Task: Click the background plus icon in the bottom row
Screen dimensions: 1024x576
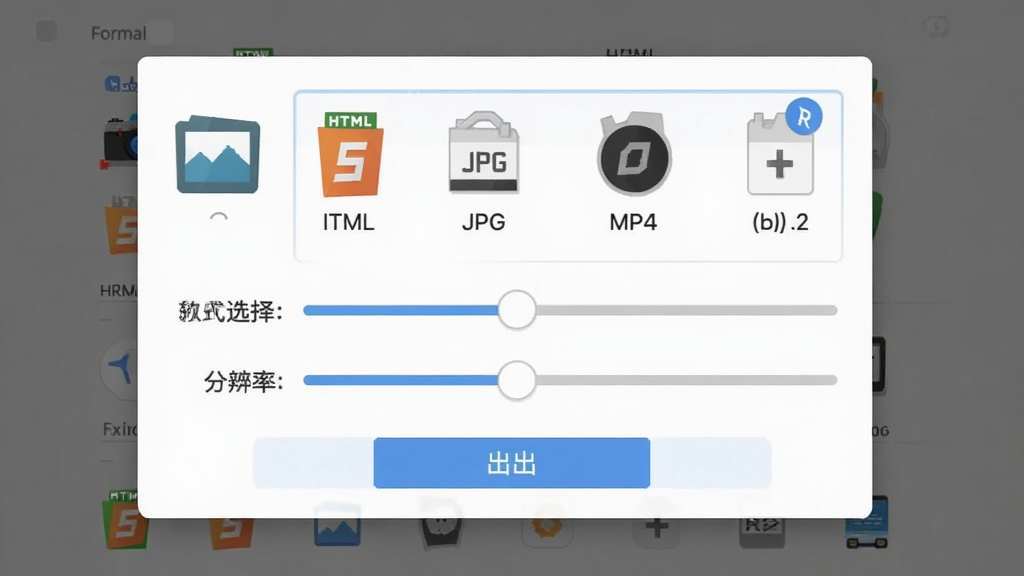Action: 657,526
